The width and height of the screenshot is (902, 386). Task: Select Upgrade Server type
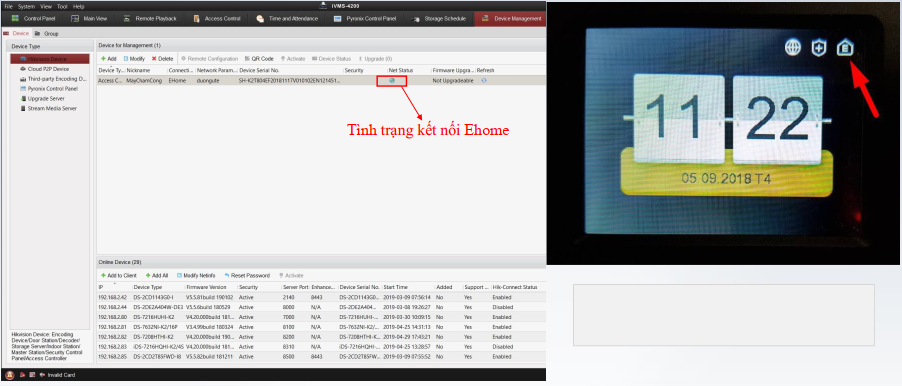click(44, 98)
